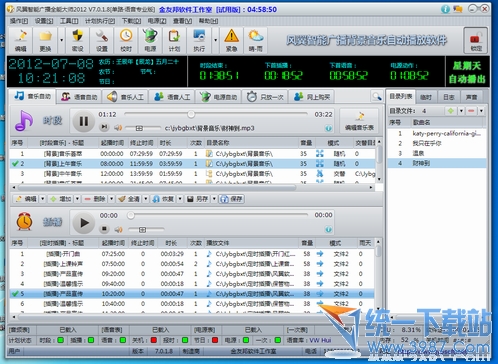The image size is (498, 364).
Task: Switch to the 网上购买 tab
Action: [x=312, y=97]
